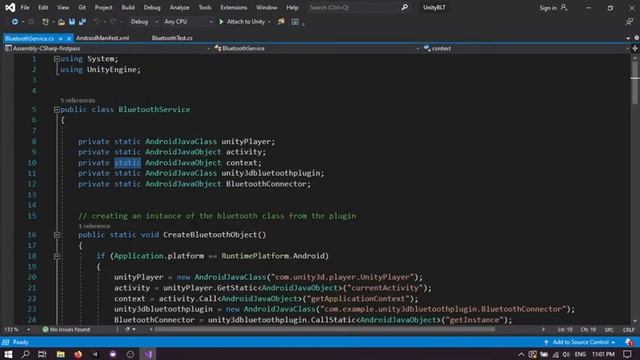
Task: Click Visual Studio icon in taskbar
Action: pos(148,354)
